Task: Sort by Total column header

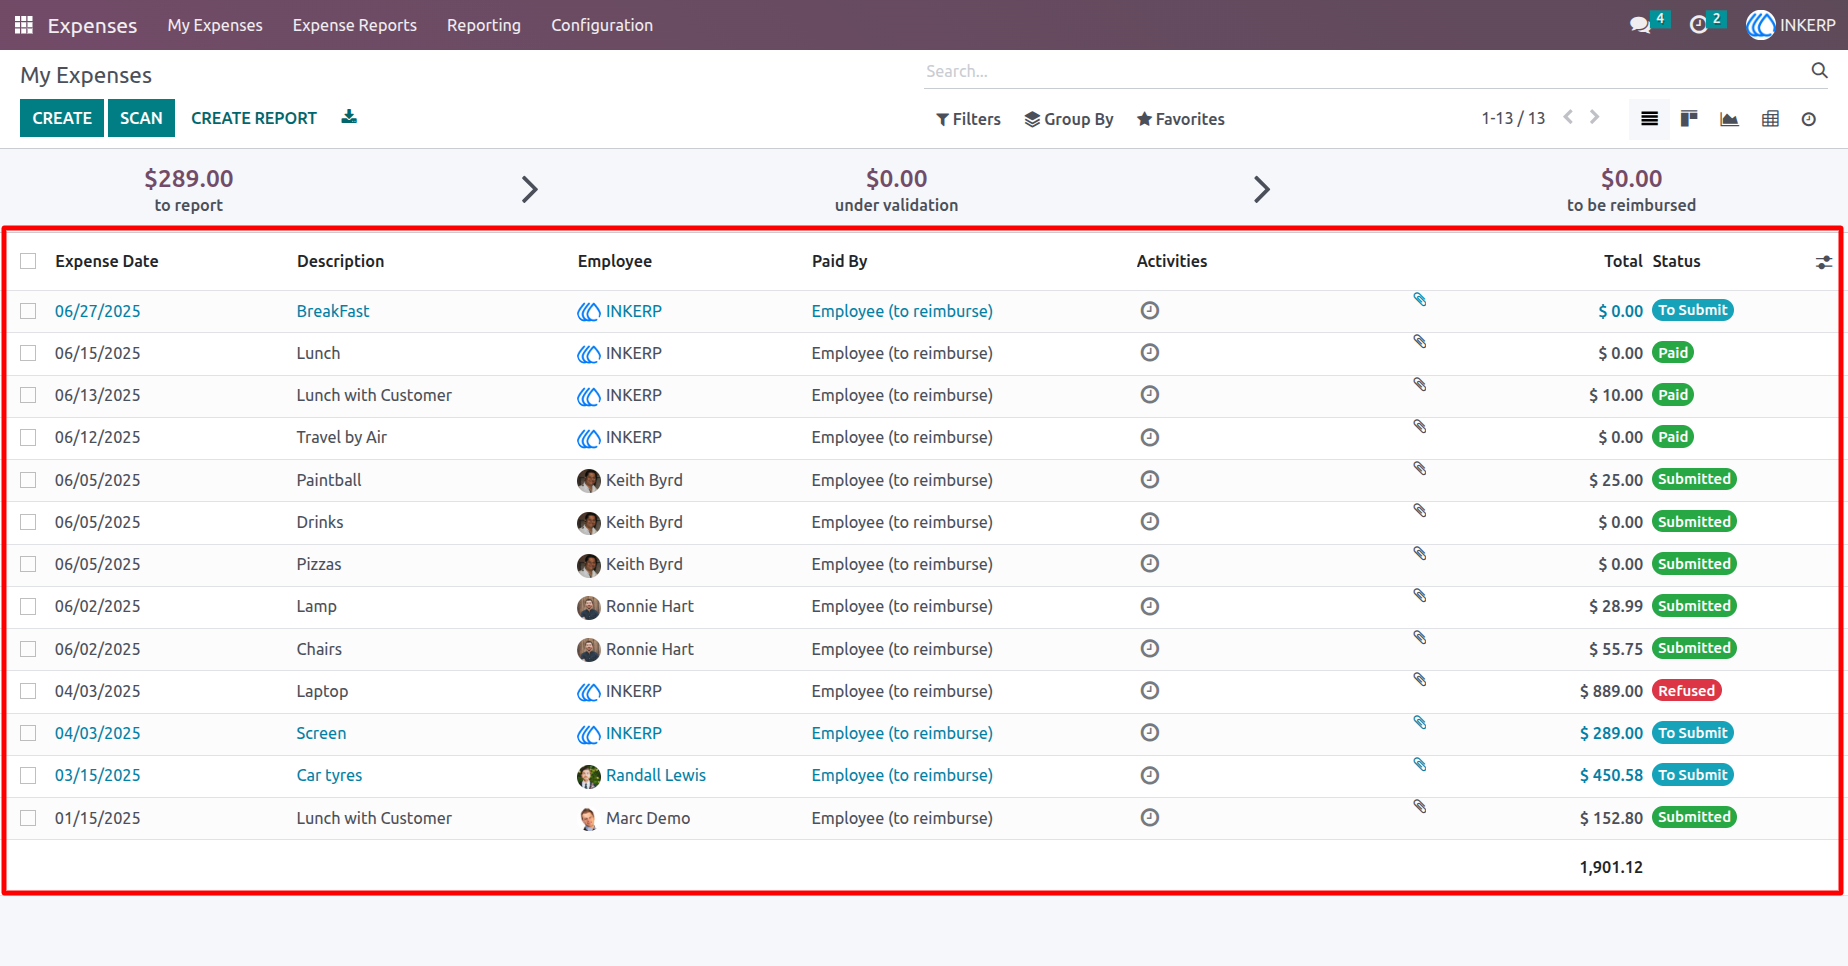Action: click(x=1623, y=261)
